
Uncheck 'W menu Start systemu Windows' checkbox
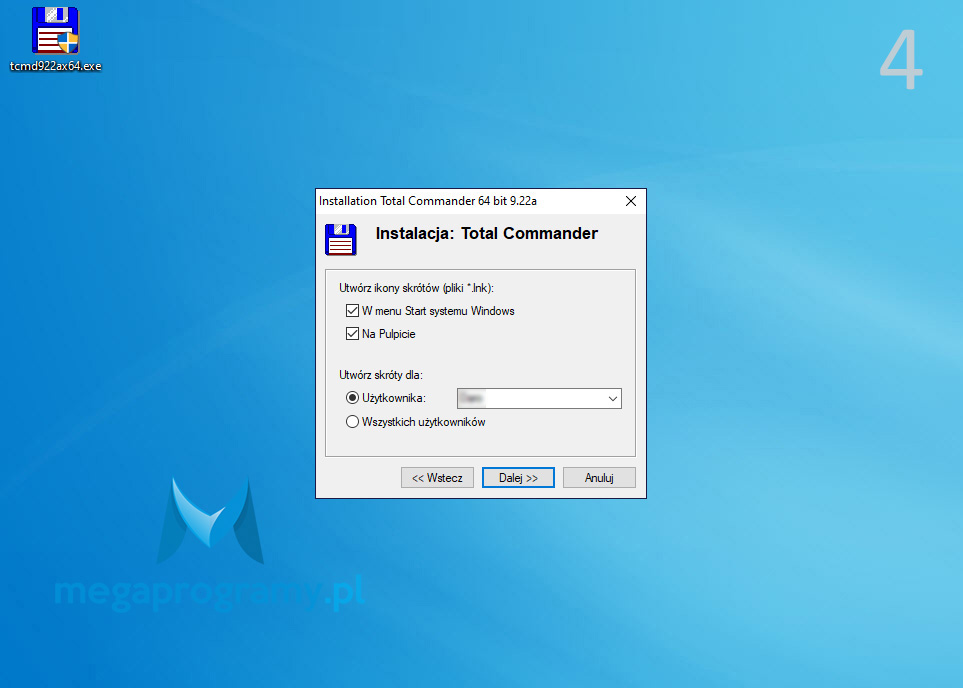point(352,311)
